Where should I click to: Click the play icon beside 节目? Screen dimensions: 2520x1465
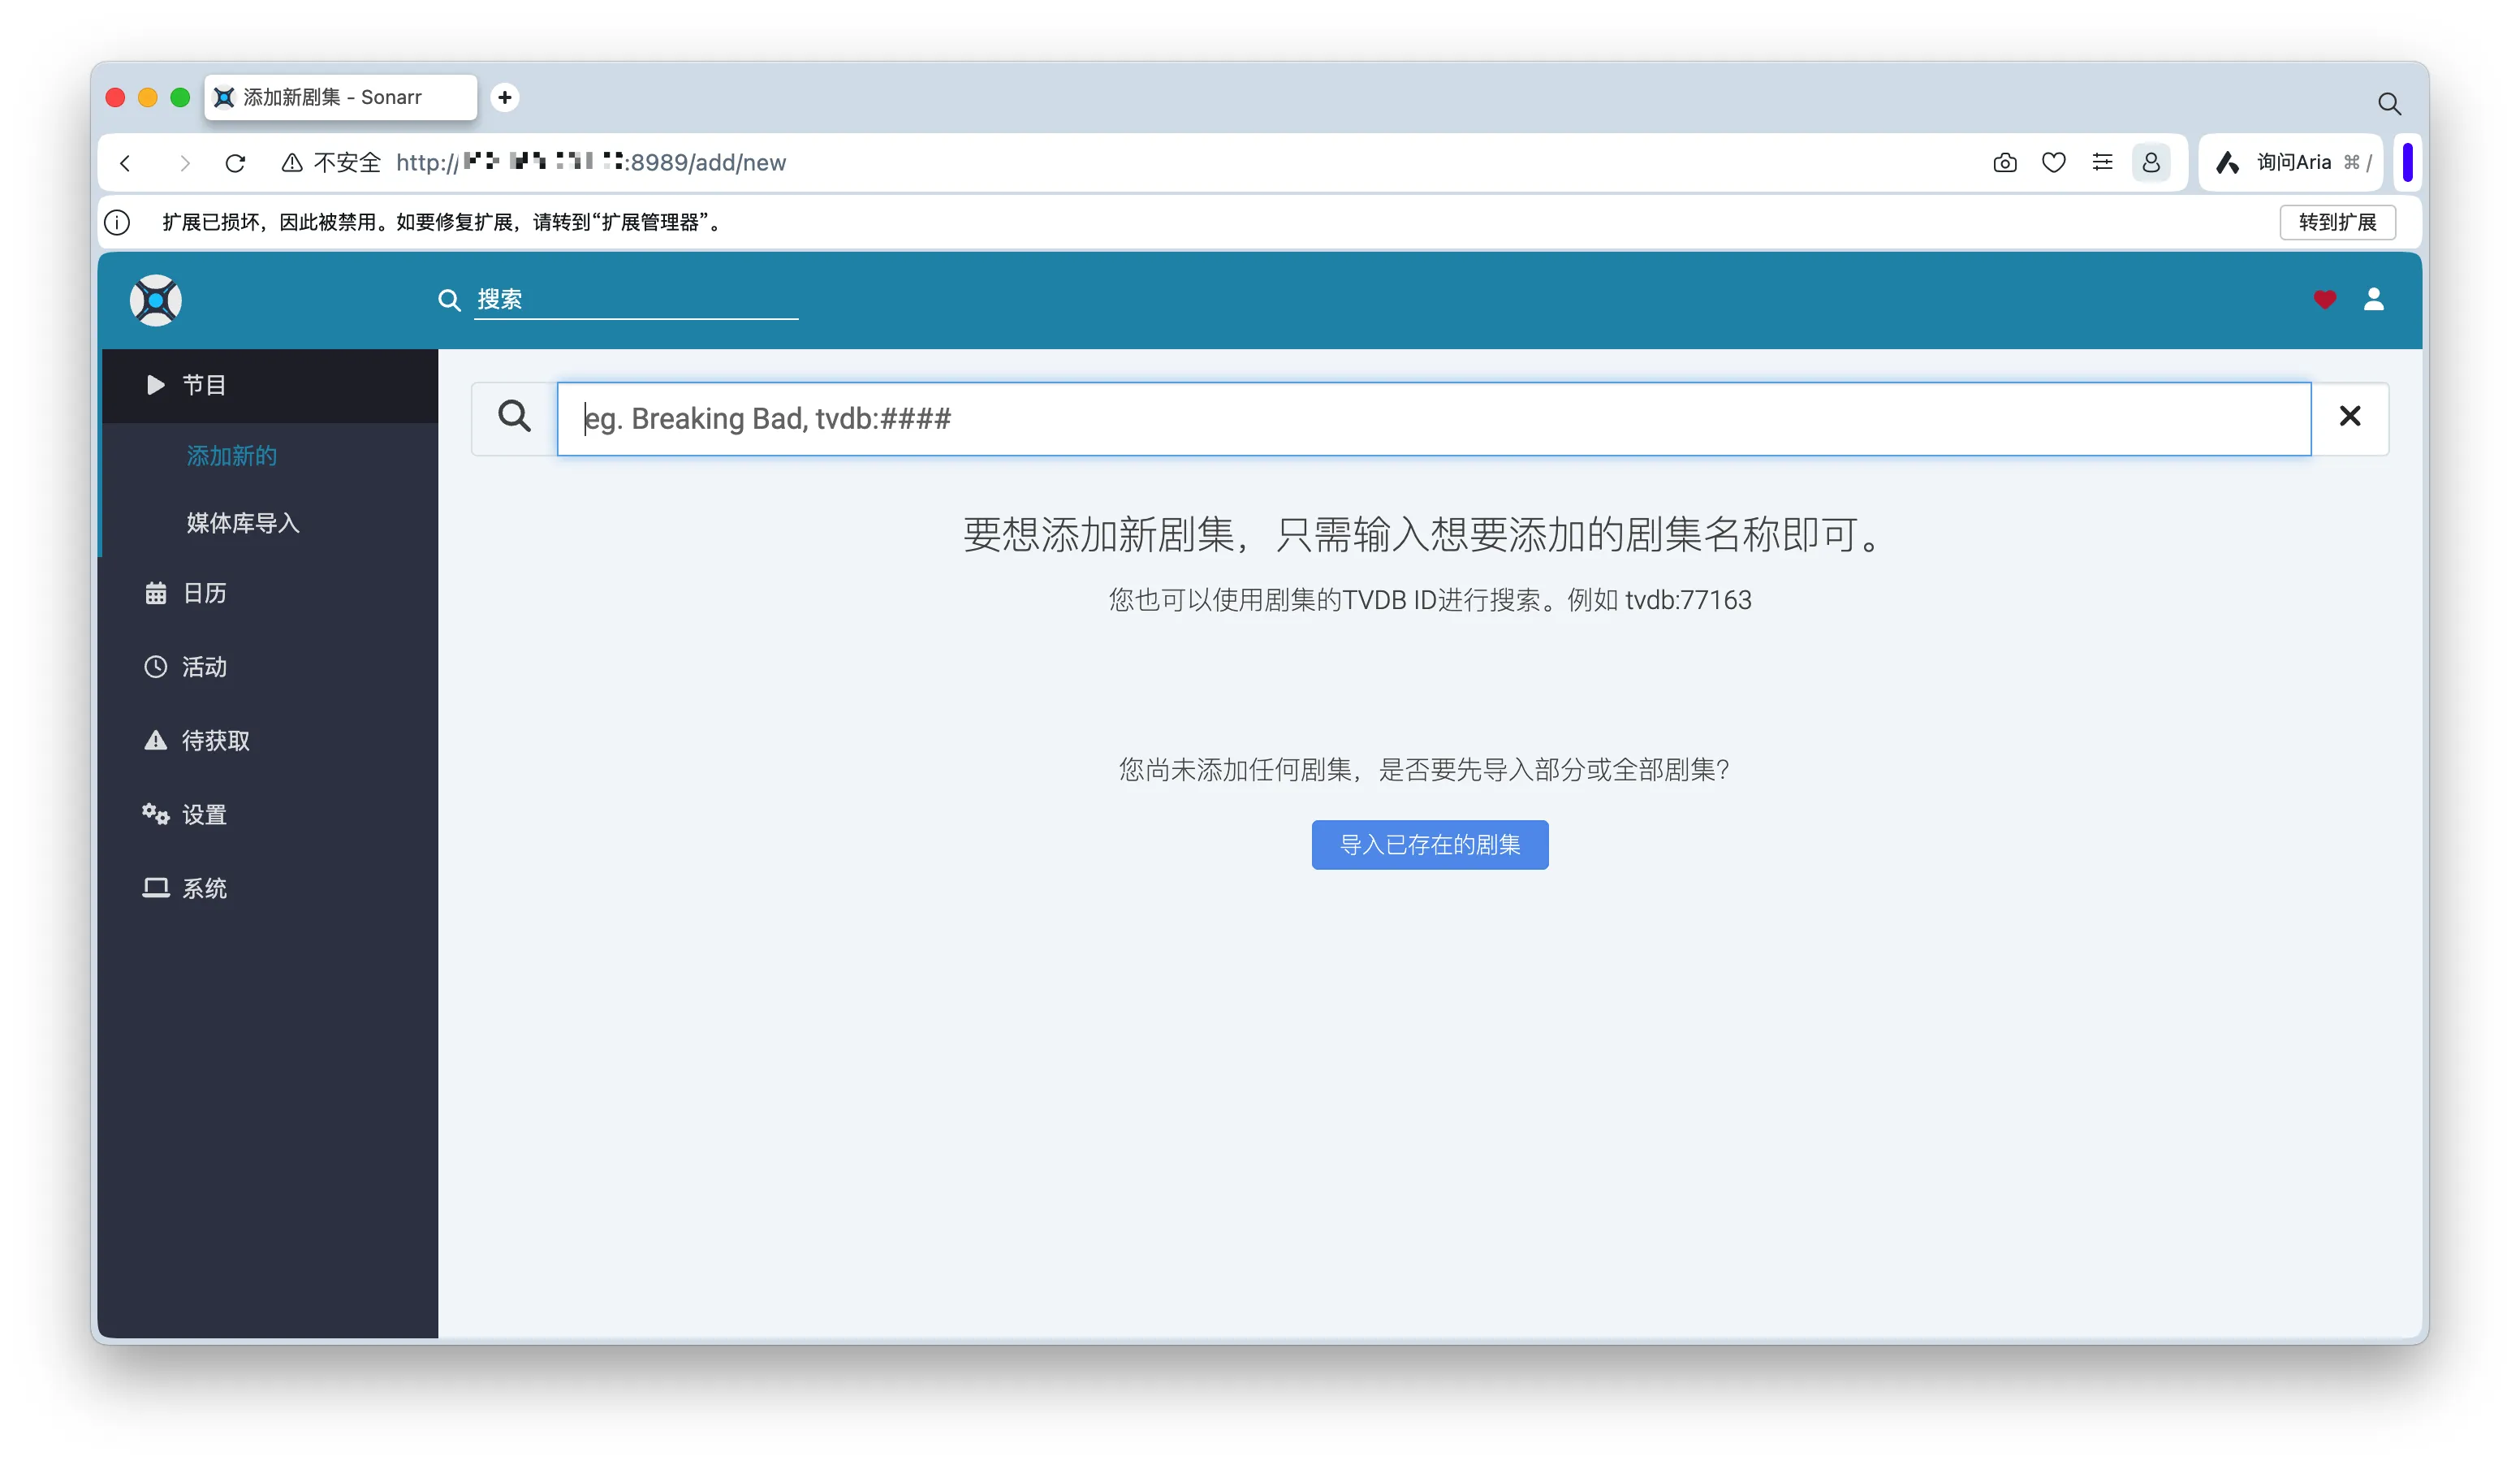coord(155,385)
